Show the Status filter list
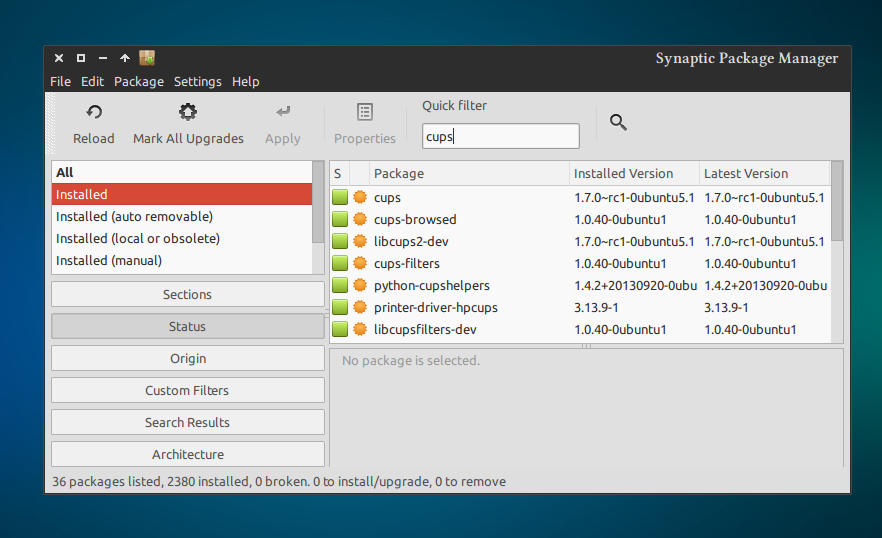The width and height of the screenshot is (882, 538). pos(188,326)
